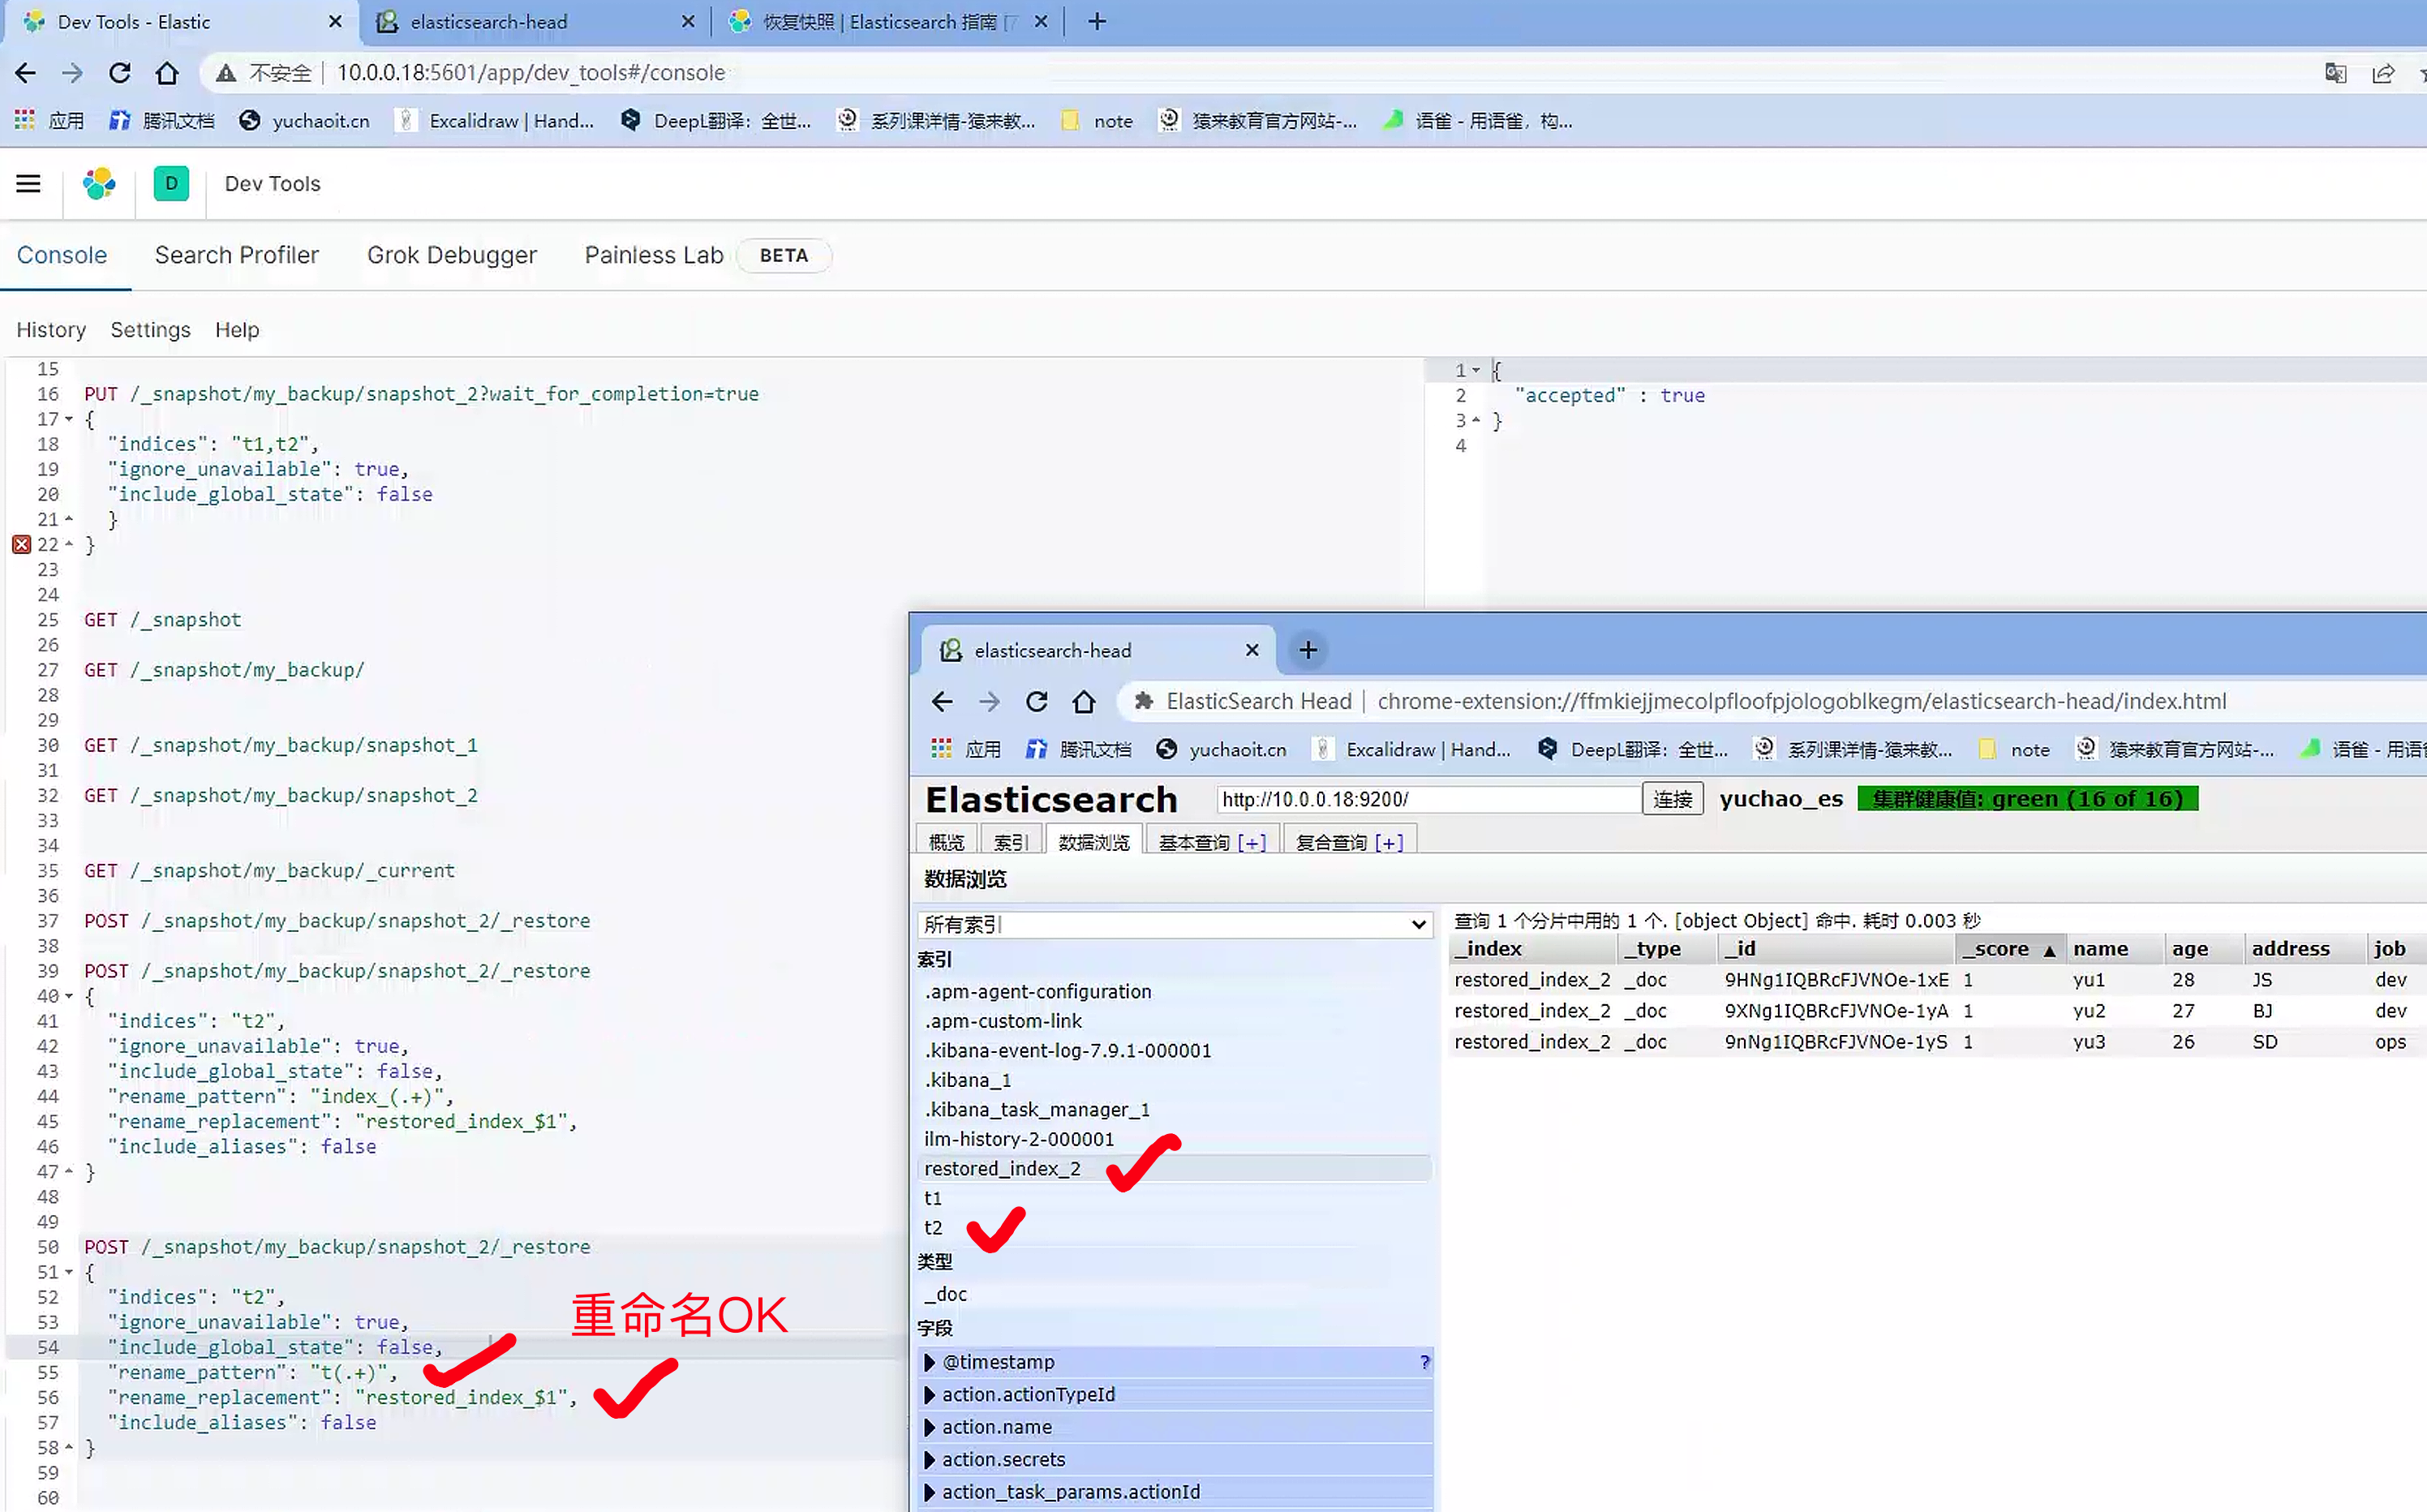
Task: Click the translate page icon in the address bar
Action: (x=2335, y=73)
